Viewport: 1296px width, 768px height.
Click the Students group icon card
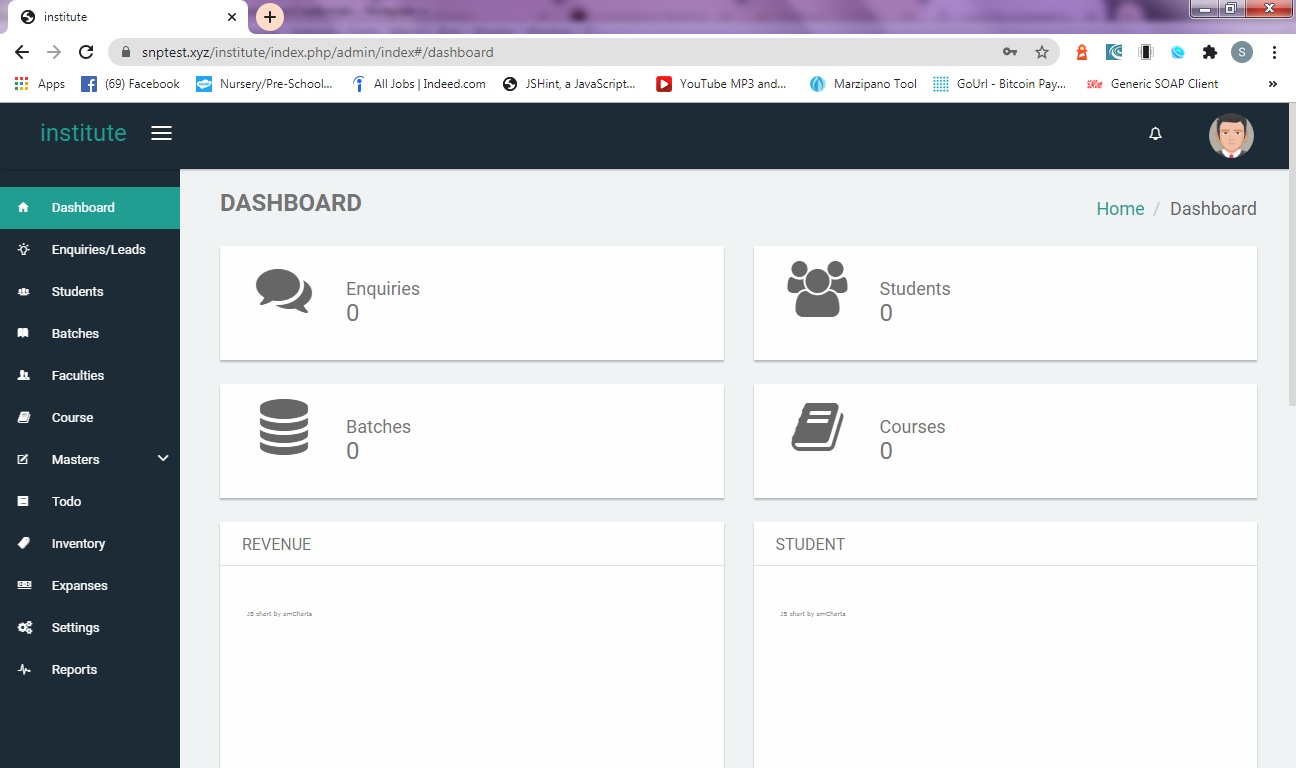click(x=817, y=289)
